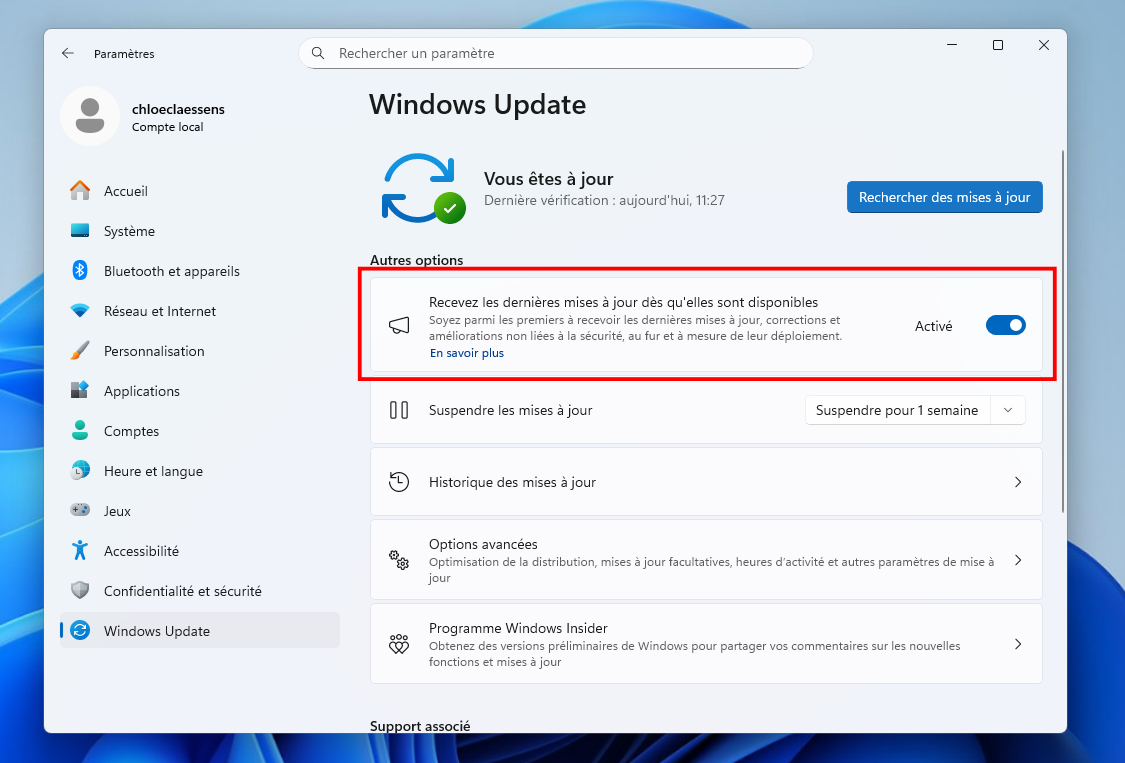
Task: Click the back arrow next to Paramètres
Action: pos(68,54)
